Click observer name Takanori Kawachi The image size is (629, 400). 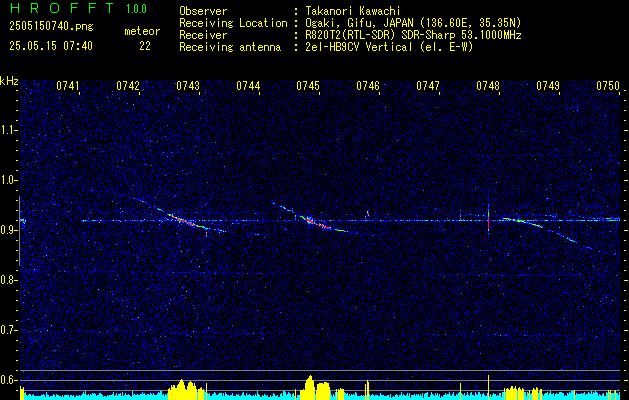(352, 12)
